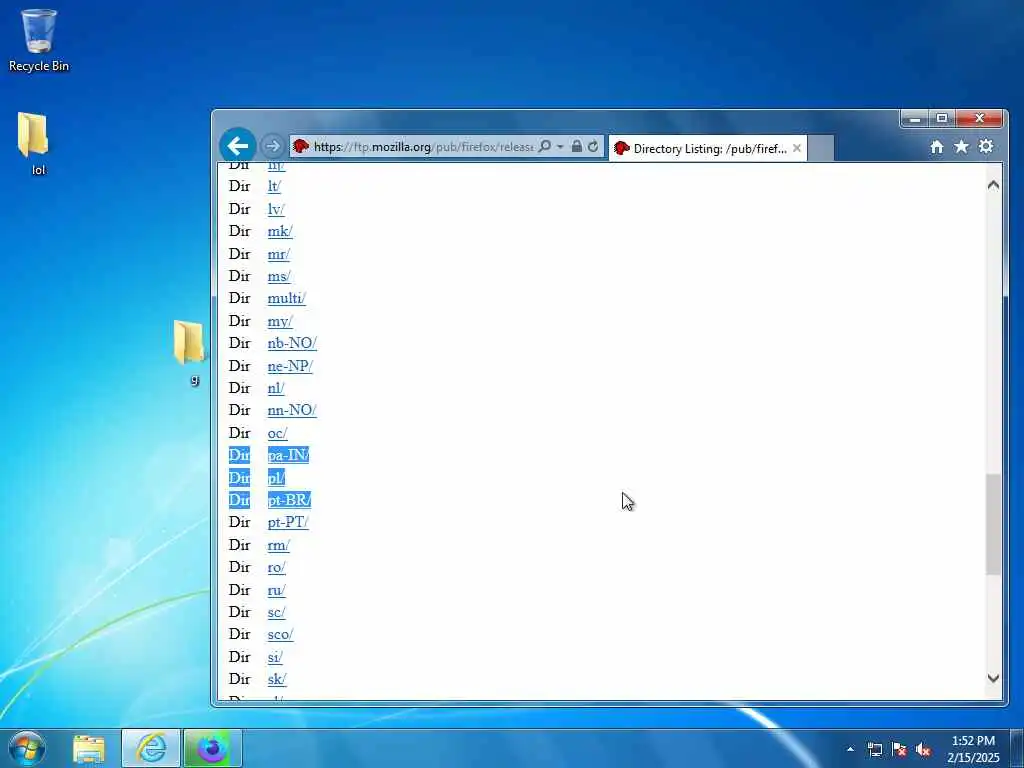Refresh the page with reload icon
Image resolution: width=1024 pixels, height=768 pixels.
click(x=593, y=146)
